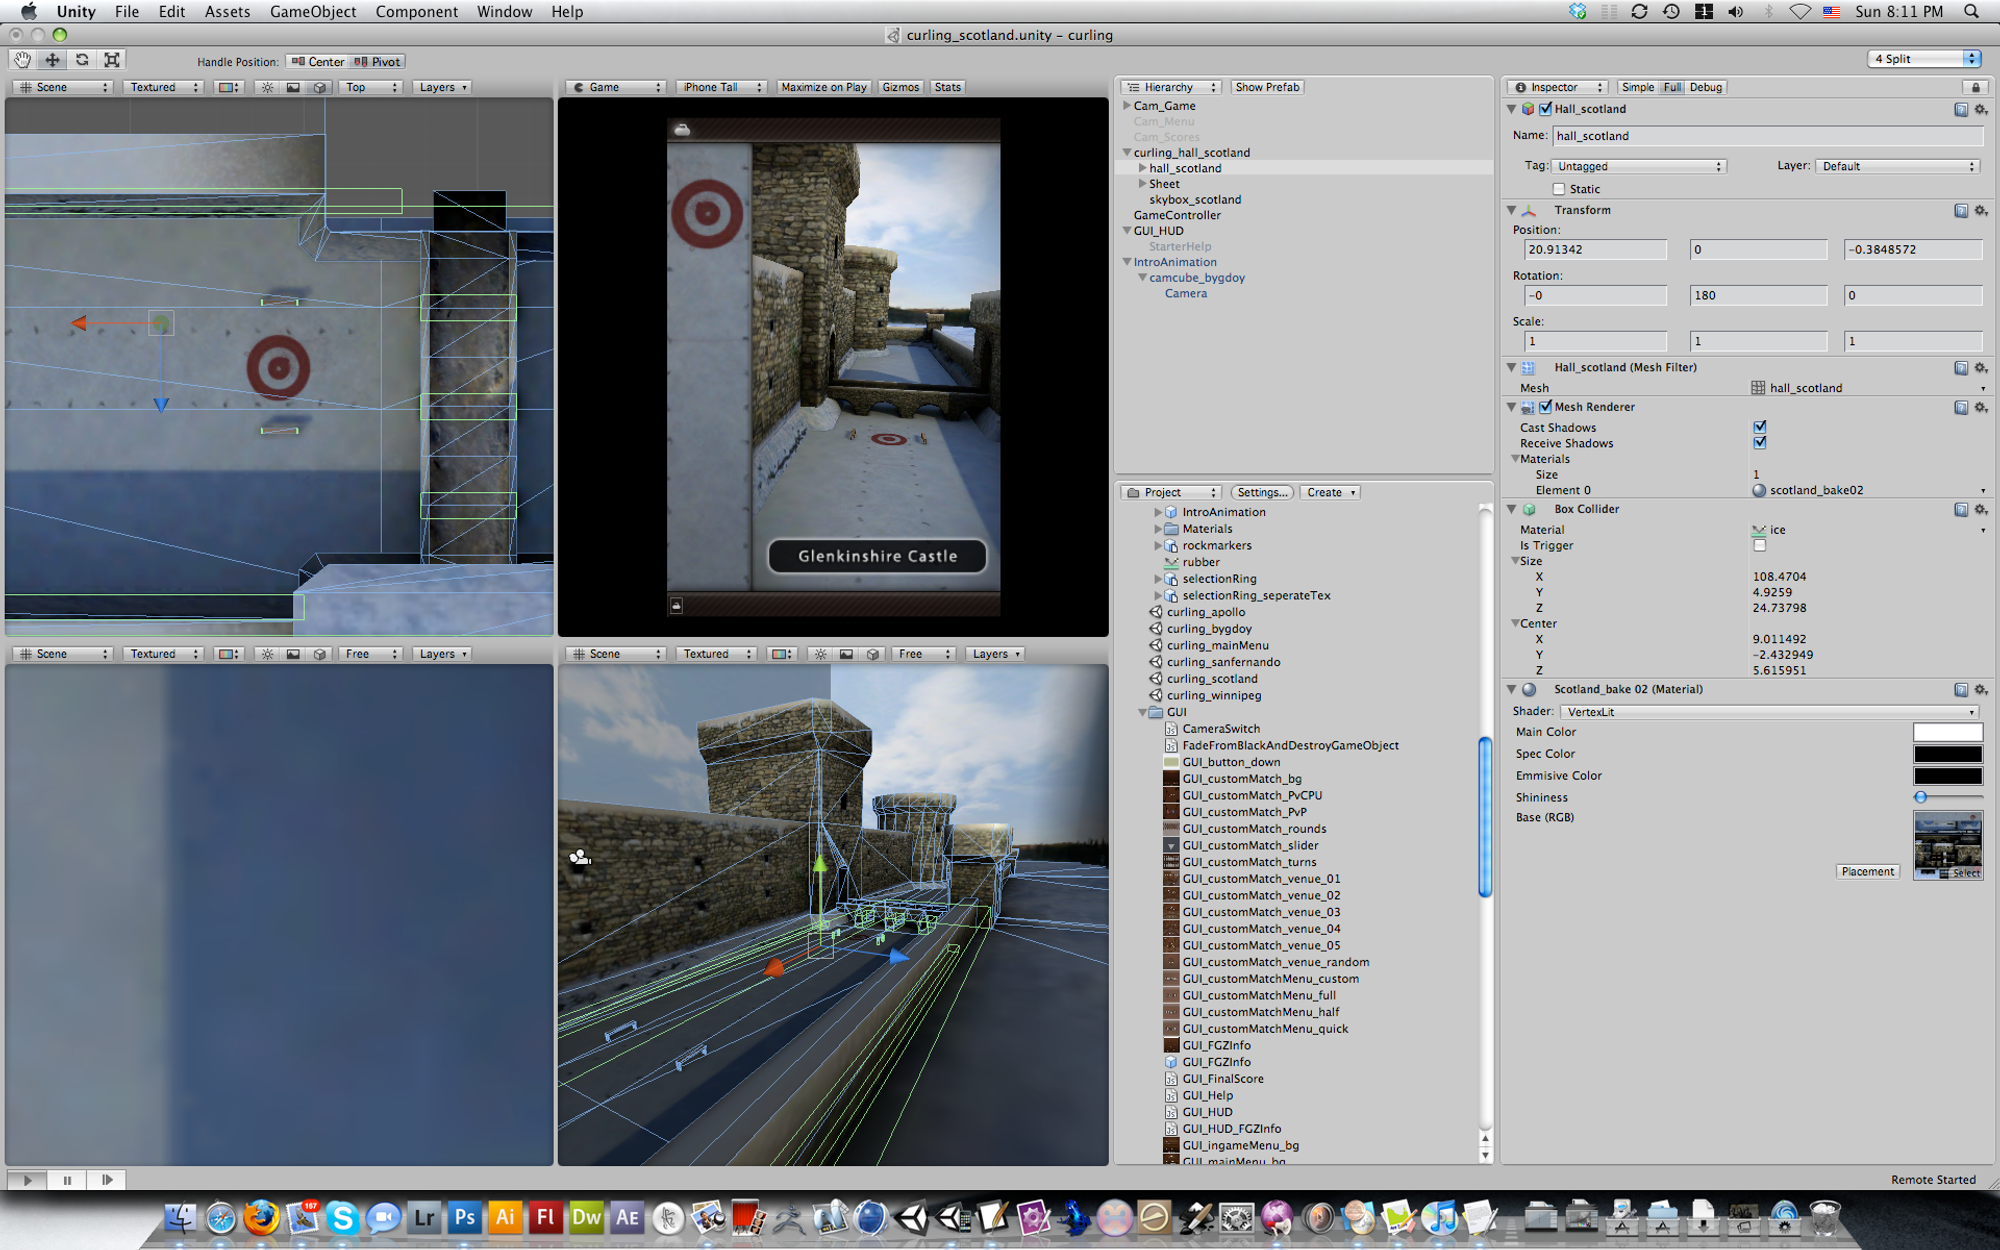Collapse the GUI folder in Project

click(x=1142, y=713)
